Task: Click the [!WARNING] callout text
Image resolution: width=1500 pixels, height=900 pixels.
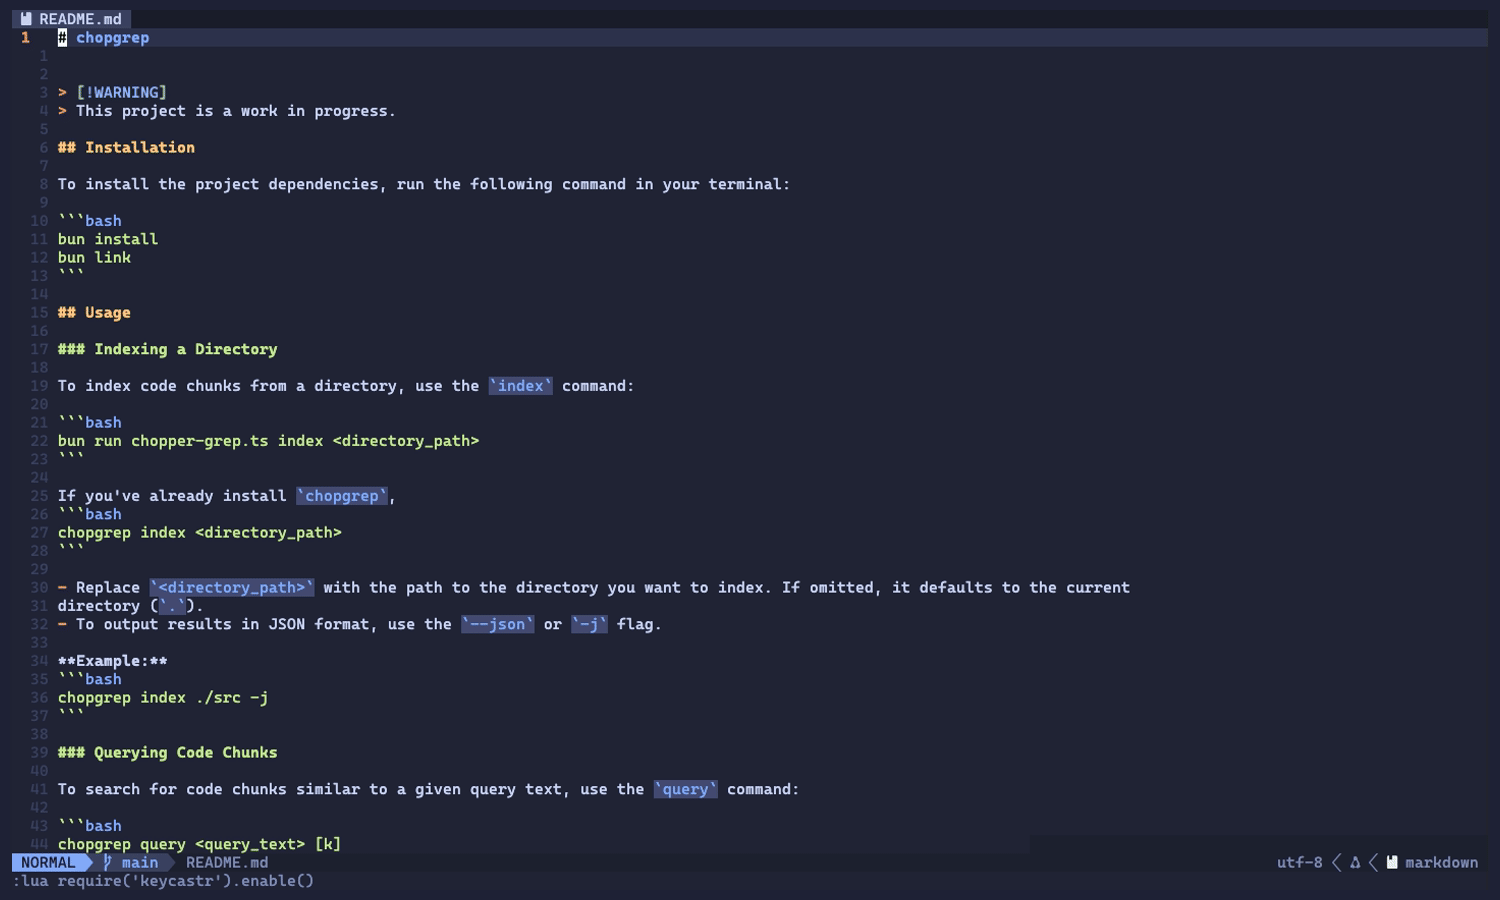Action: [x=122, y=93]
